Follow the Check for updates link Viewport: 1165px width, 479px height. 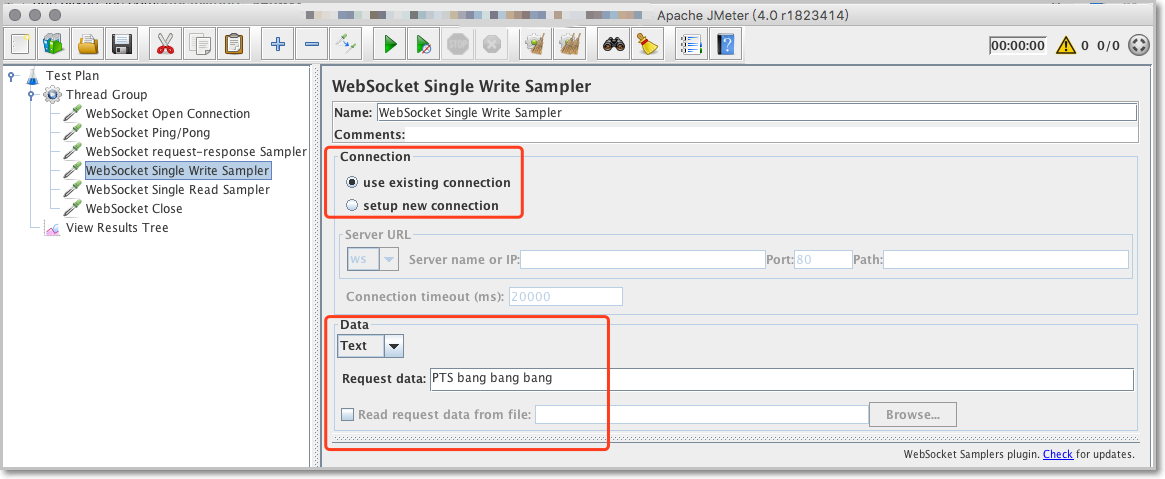click(x=1057, y=454)
